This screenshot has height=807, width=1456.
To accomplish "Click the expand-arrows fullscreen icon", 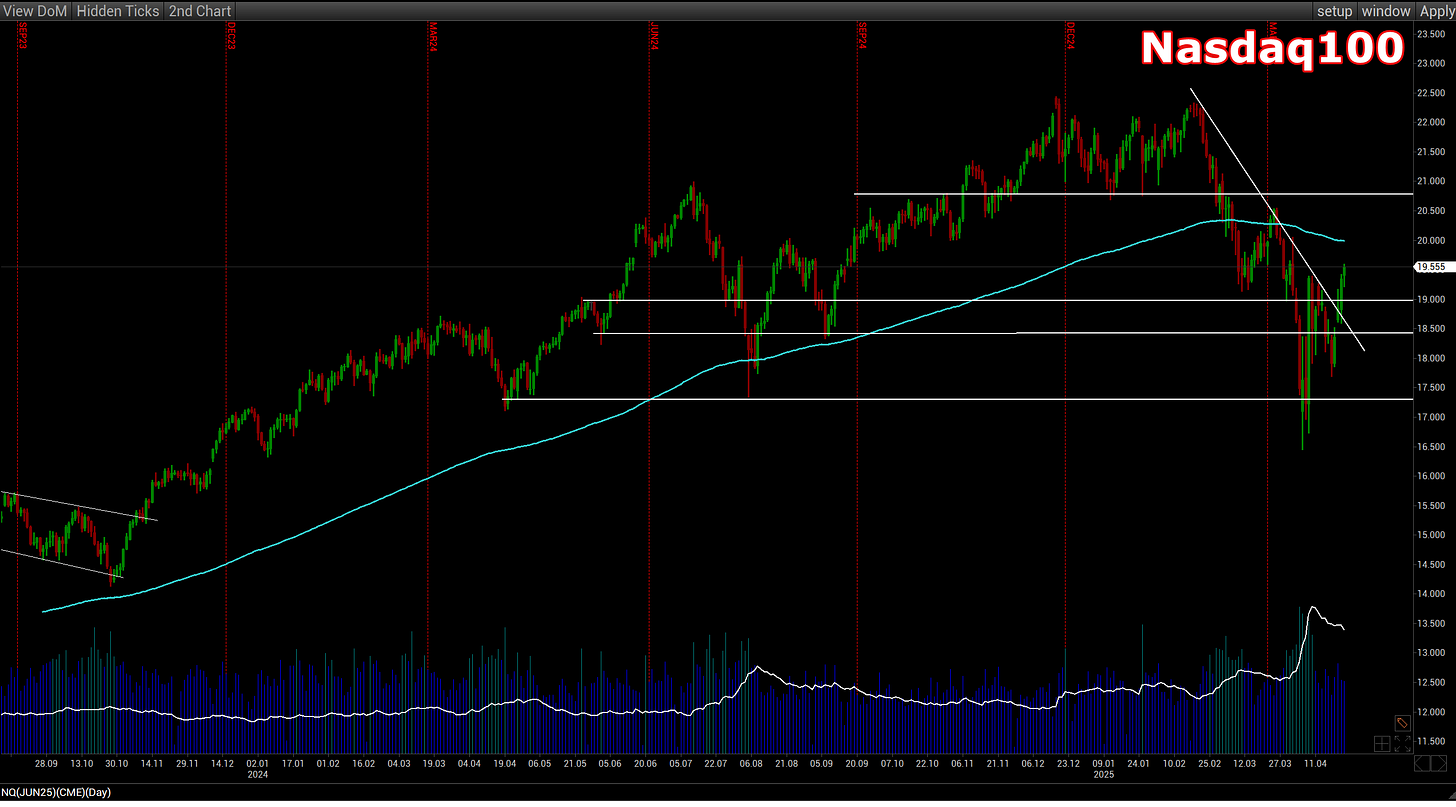I will click(x=1402, y=743).
